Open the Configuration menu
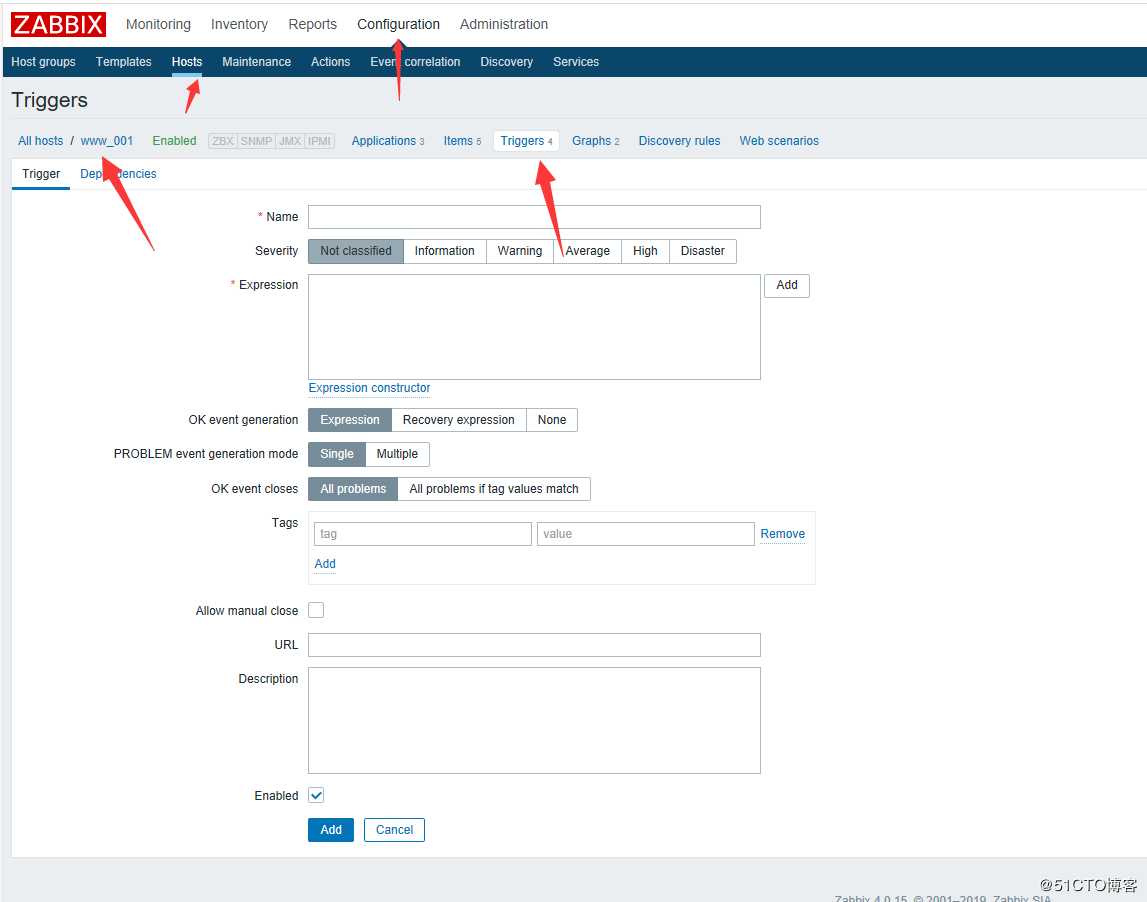This screenshot has width=1147, height=902. (x=398, y=24)
